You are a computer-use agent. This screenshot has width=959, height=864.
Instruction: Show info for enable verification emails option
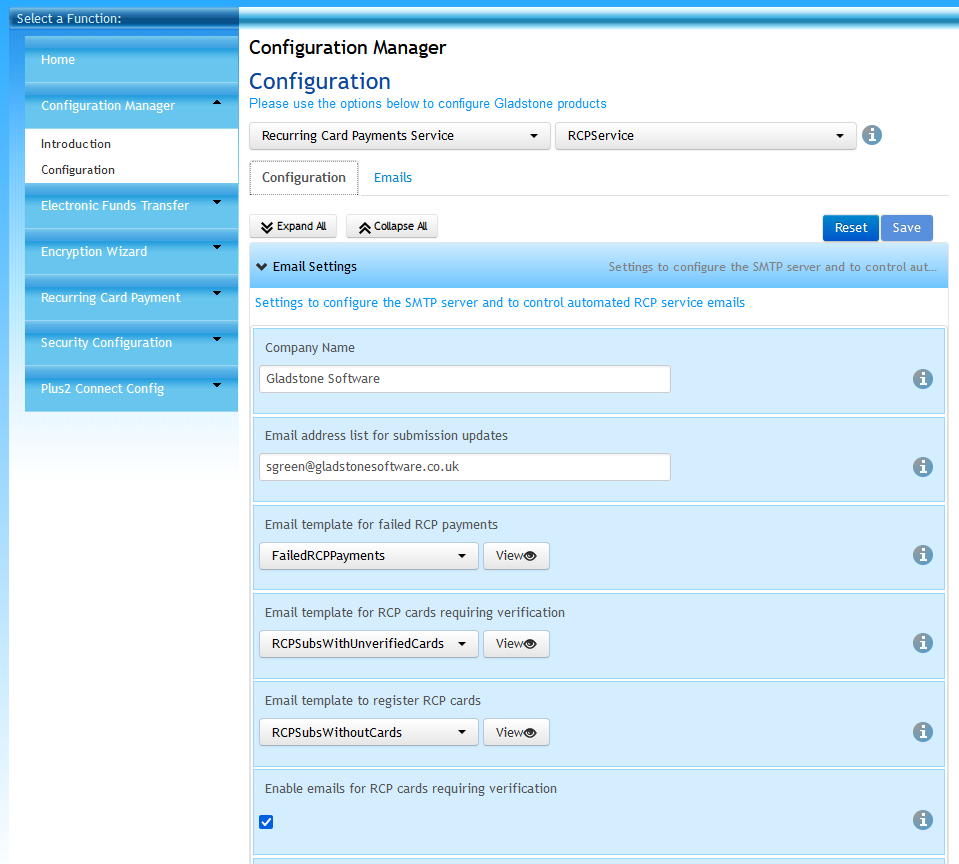coord(922,820)
